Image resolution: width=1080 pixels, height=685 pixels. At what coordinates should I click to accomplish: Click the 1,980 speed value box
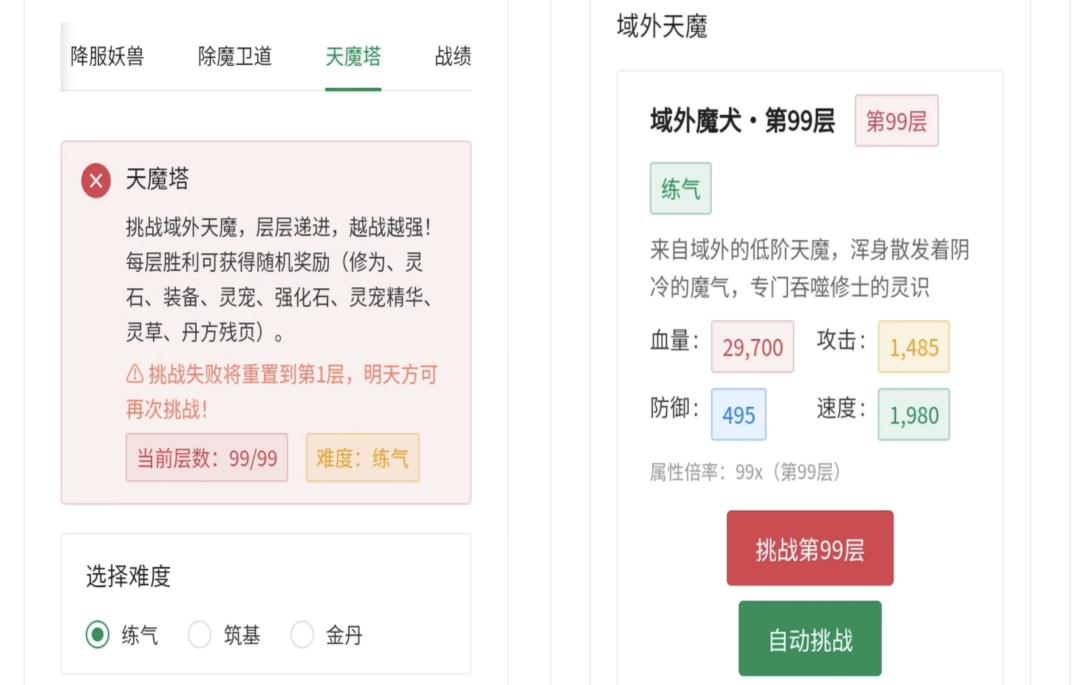point(913,414)
